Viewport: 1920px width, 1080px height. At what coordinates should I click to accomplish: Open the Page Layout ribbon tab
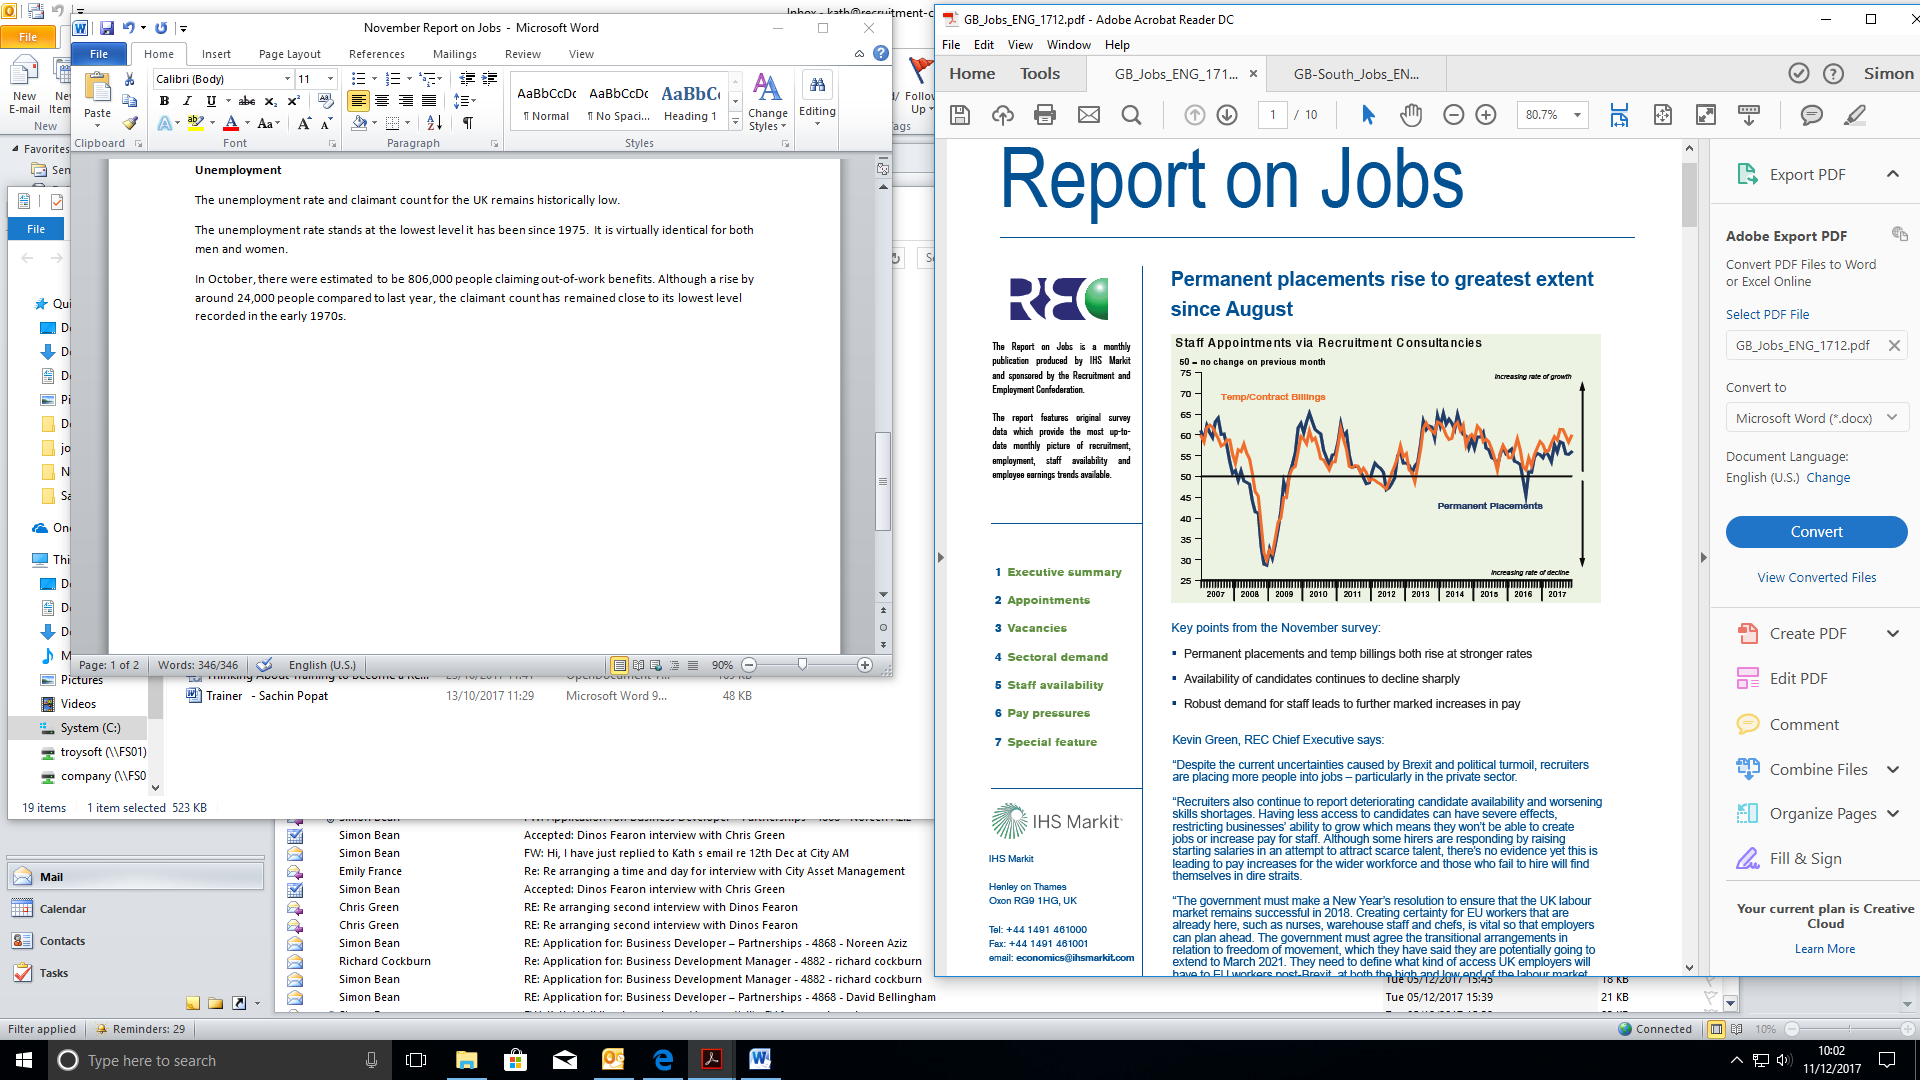click(x=289, y=54)
